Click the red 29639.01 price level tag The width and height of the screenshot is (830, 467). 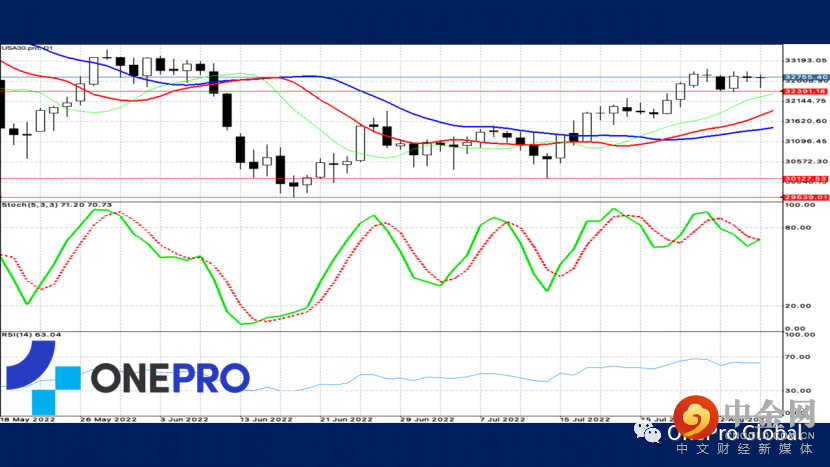tap(806, 197)
